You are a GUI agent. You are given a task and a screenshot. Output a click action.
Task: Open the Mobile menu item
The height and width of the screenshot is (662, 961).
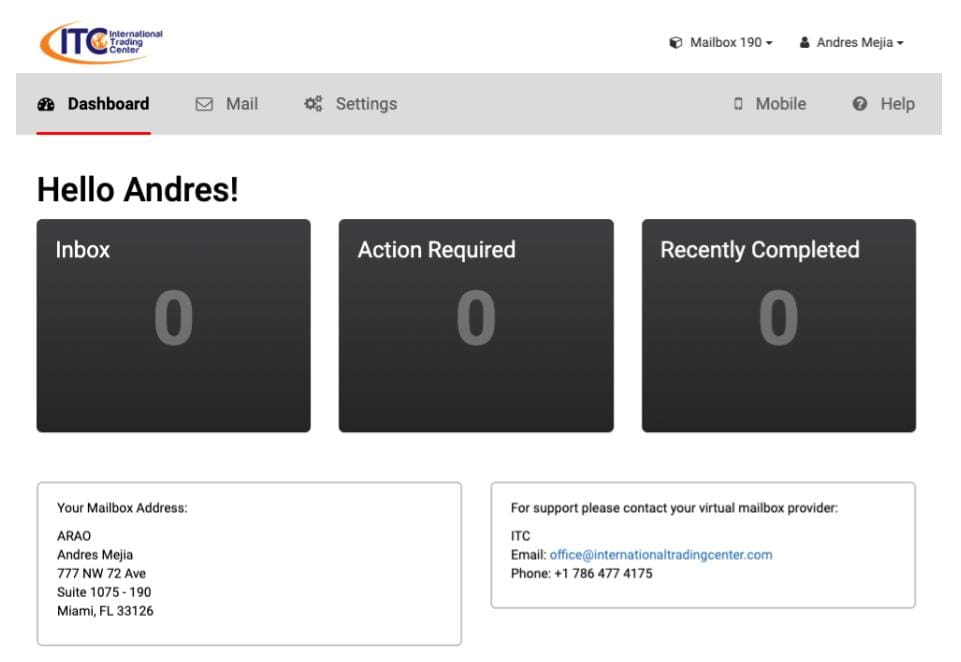770,104
